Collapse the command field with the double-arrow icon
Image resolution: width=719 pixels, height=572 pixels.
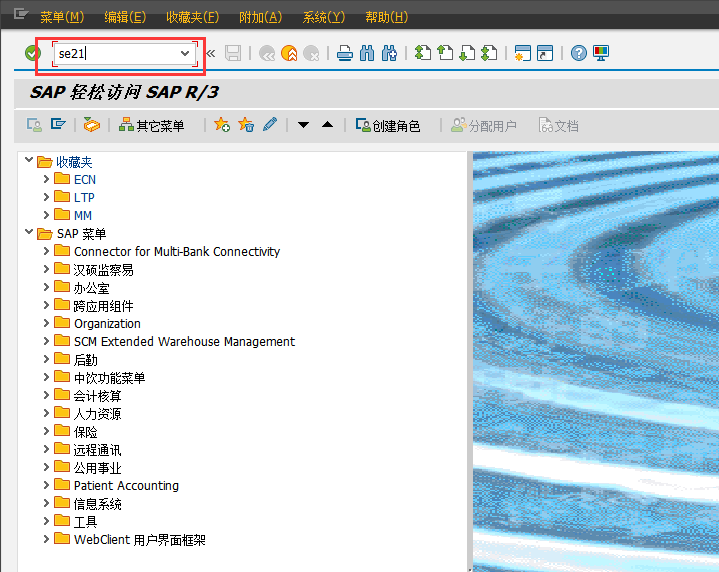[x=211, y=53]
